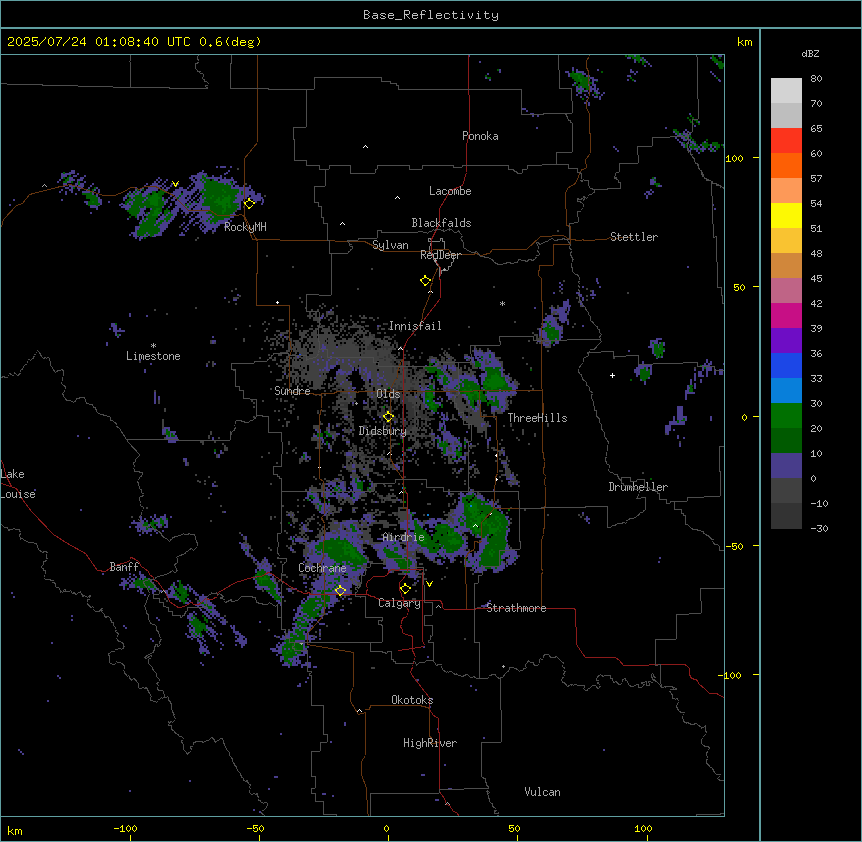This screenshot has height=842, width=862.
Task: Click the Blackfalds city label
Action: [441, 223]
